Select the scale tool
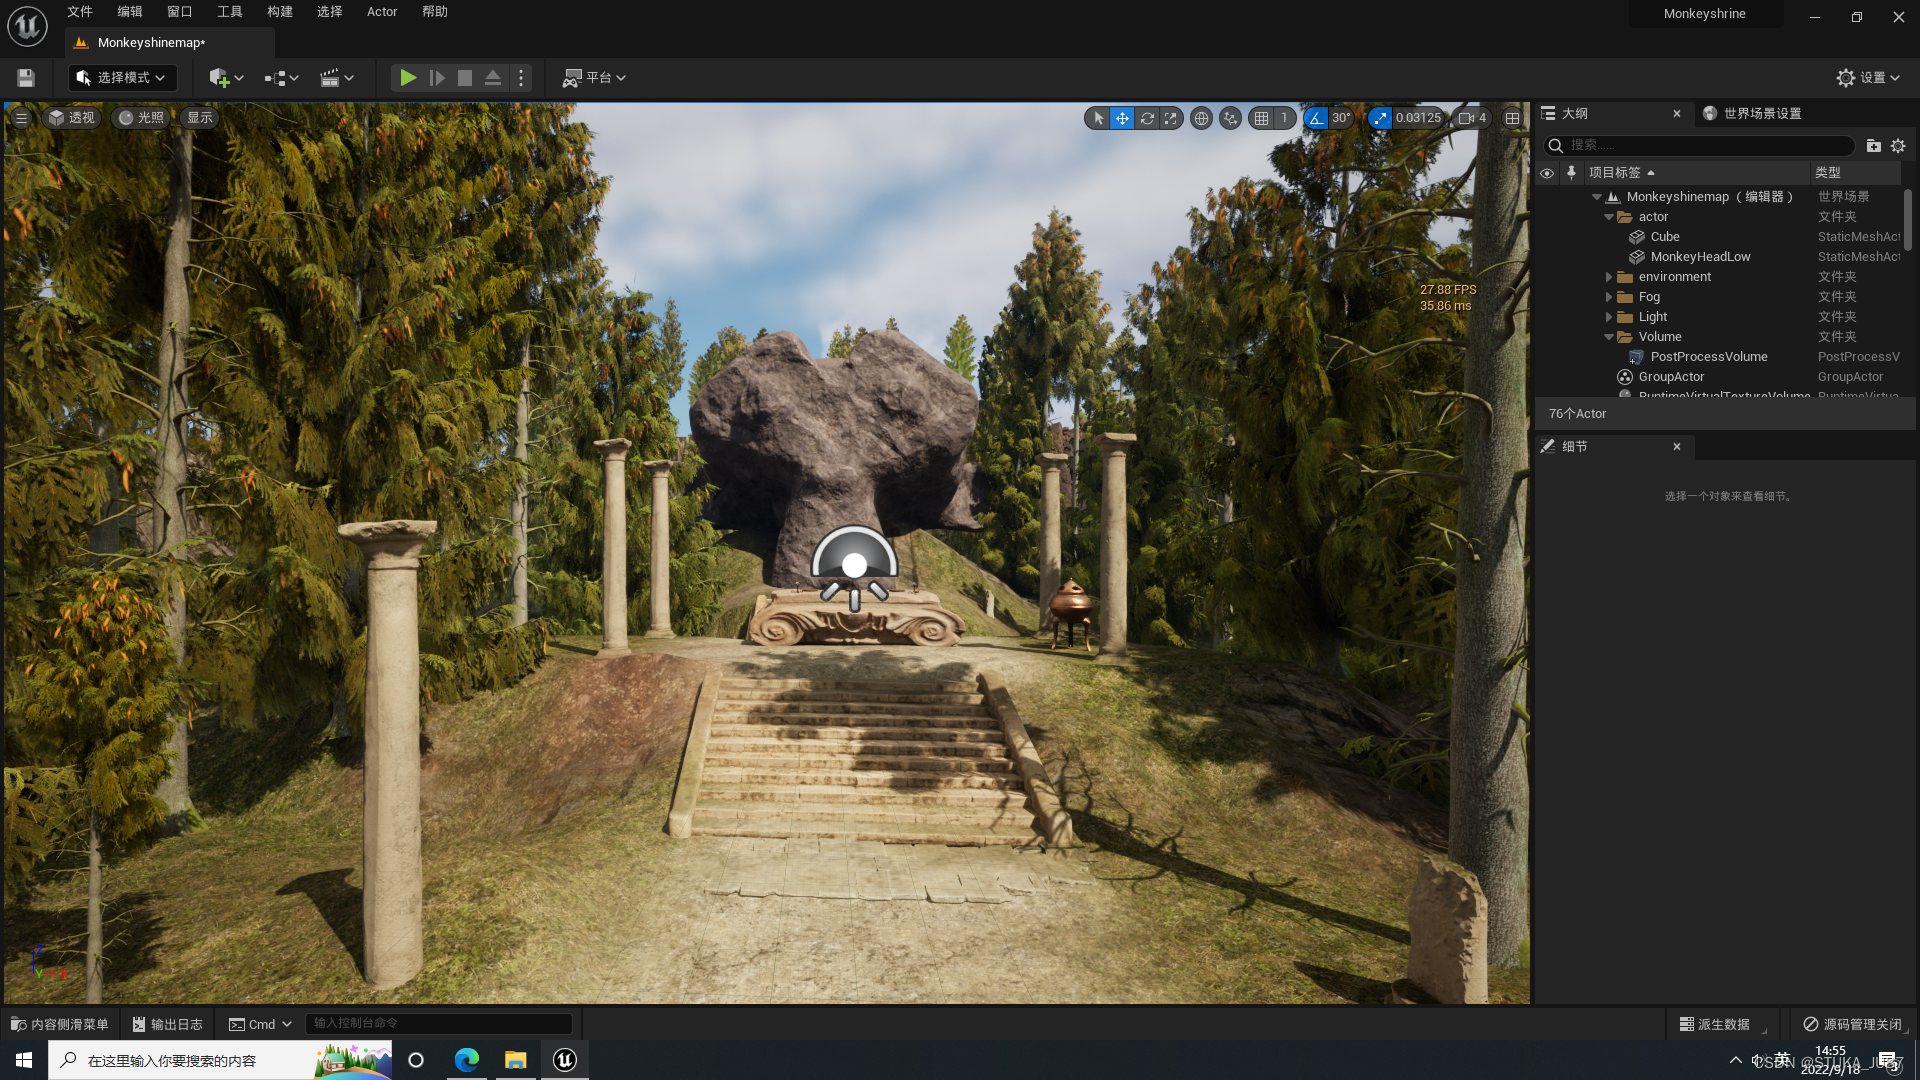Screen dimensions: 1920x1080 1171,118
